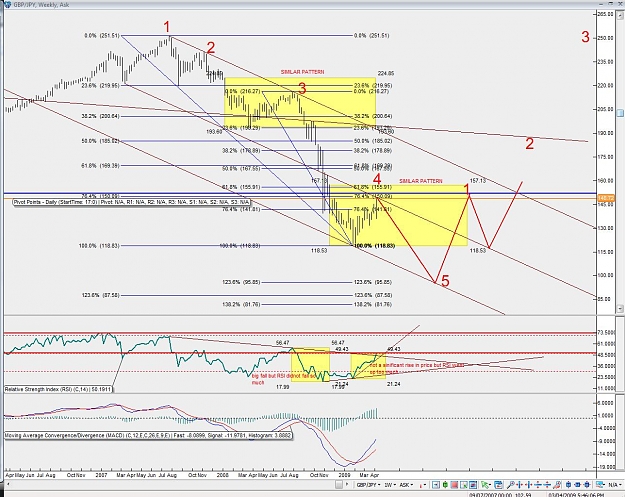
Task: Click the second vertical compress/expand axis icon
Action: [x=547, y=485]
